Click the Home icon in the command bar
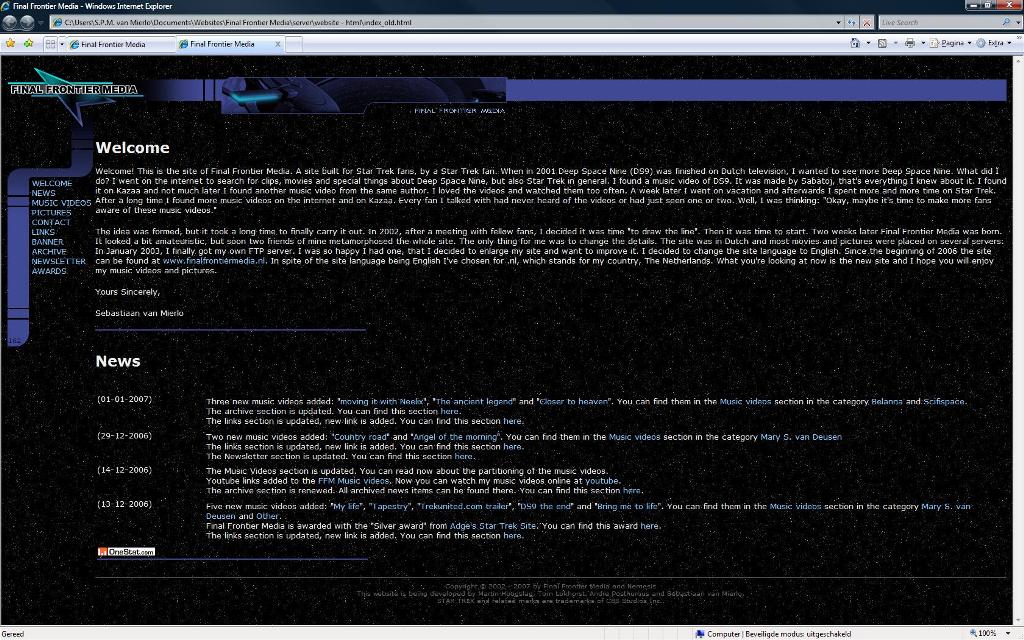This screenshot has height=640, width=1024. coord(855,43)
